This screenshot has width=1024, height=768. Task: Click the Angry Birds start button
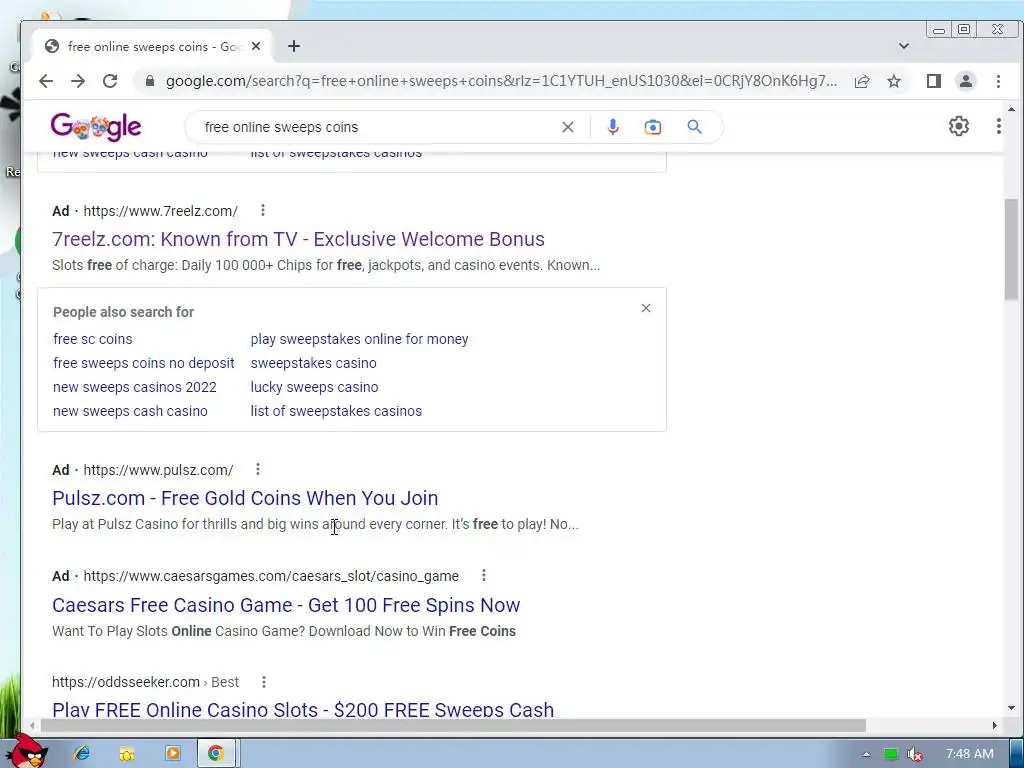point(28,752)
